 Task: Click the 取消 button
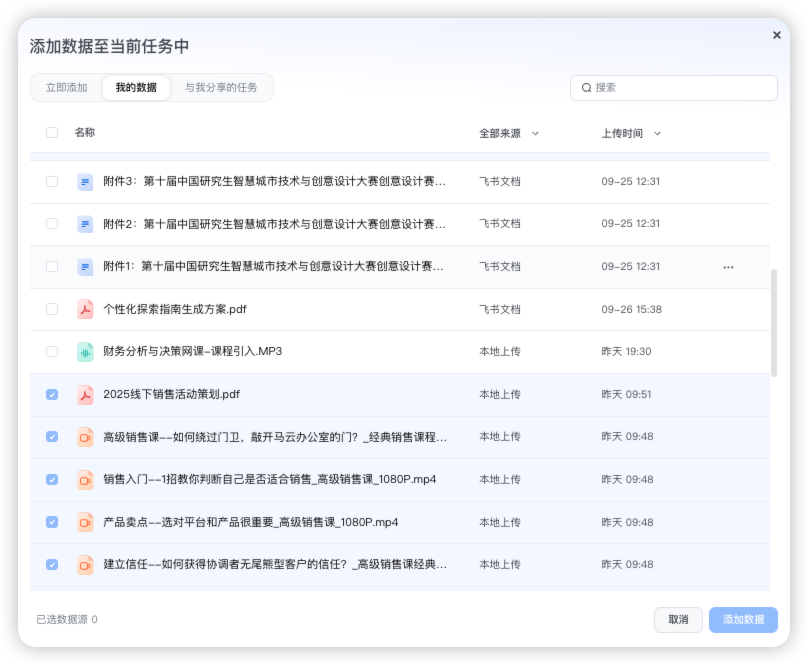pos(678,620)
